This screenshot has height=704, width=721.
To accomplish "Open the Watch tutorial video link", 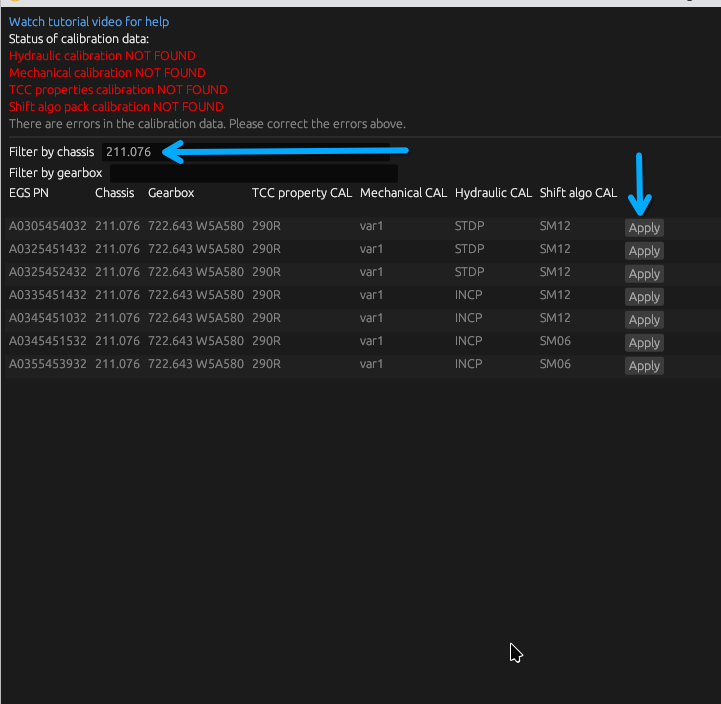I will tap(88, 21).
